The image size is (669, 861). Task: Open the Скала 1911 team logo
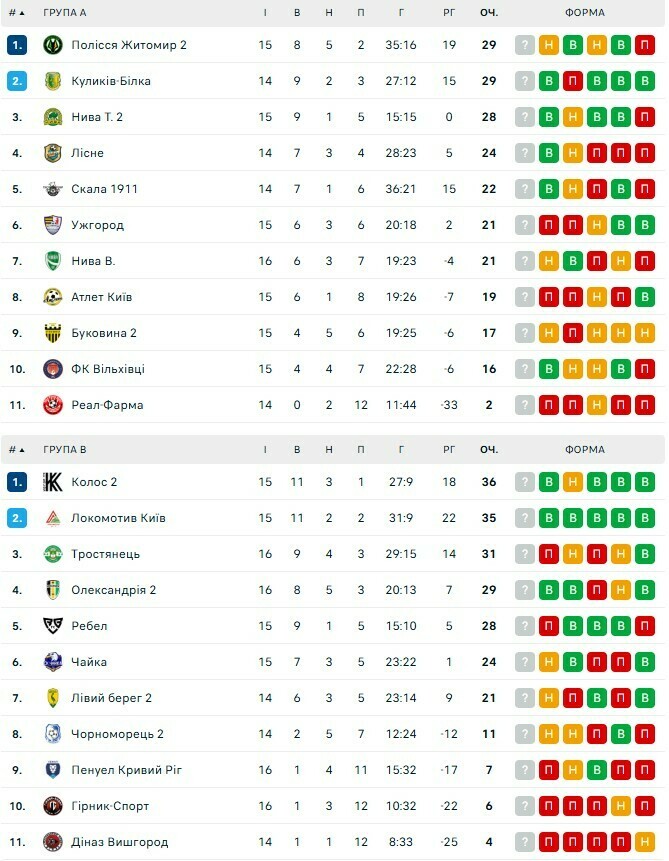point(53,189)
